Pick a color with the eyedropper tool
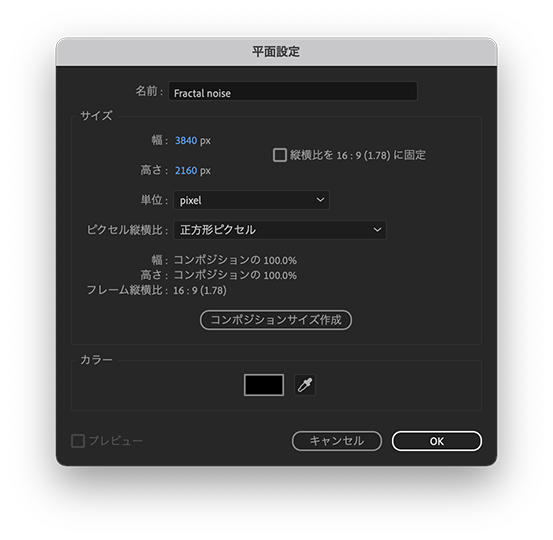This screenshot has width=553, height=540. click(305, 385)
